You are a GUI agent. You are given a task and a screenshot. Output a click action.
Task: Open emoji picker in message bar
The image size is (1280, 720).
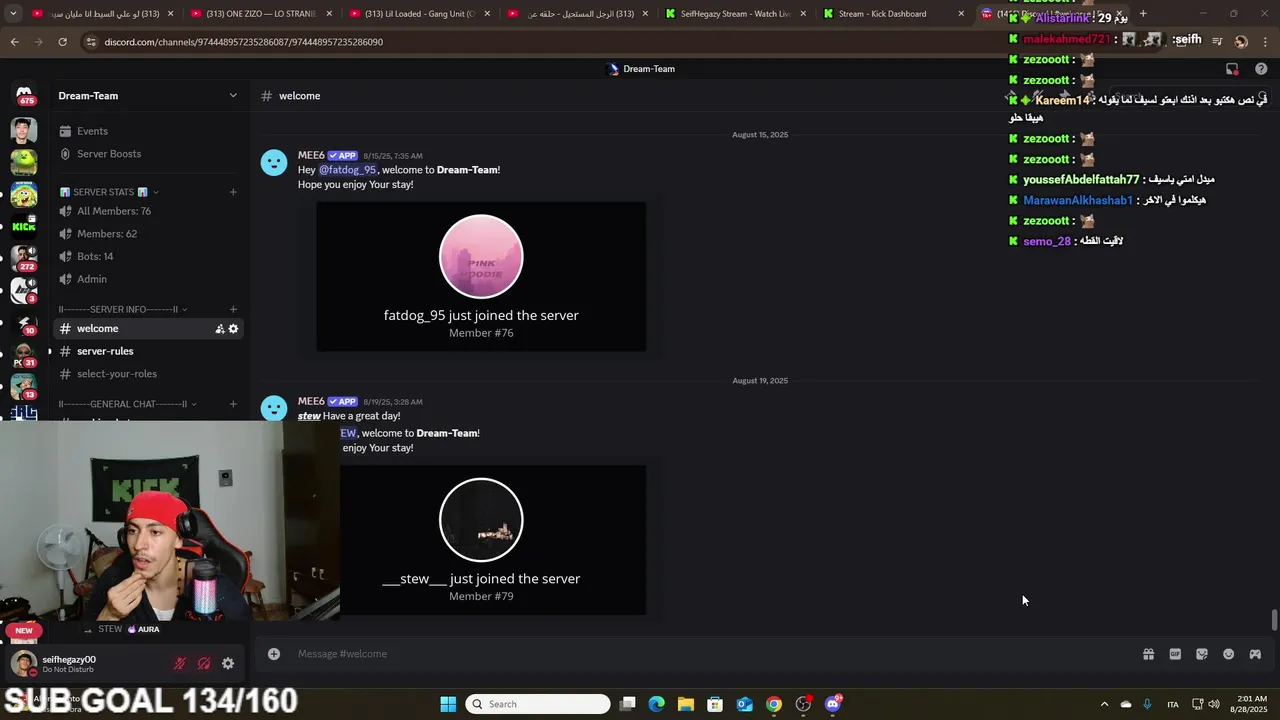(1229, 654)
